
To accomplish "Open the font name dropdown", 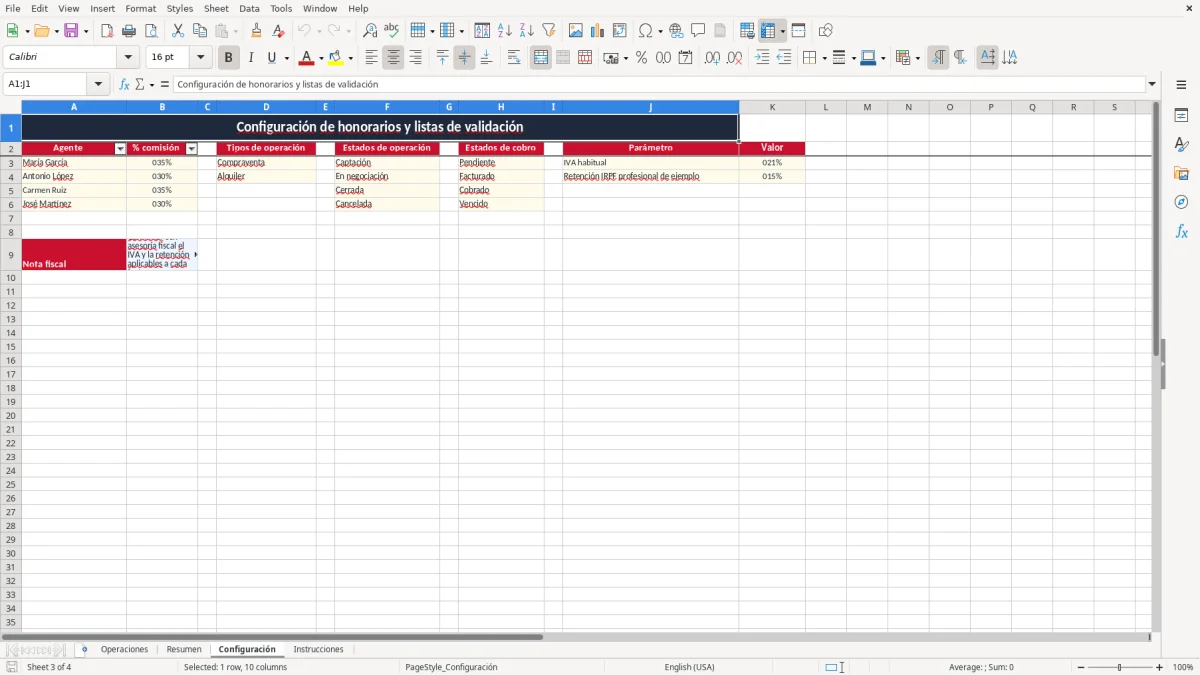I will (x=127, y=58).
